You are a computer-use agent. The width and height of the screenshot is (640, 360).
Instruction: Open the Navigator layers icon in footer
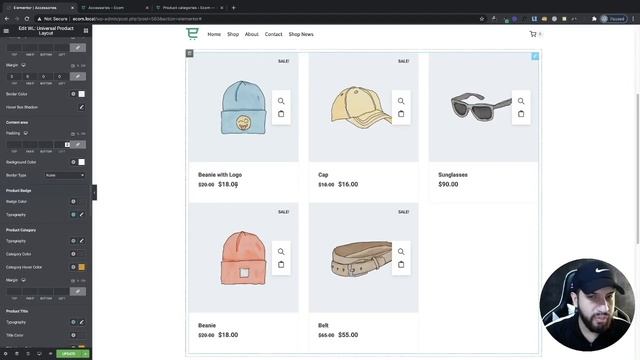[x=17, y=353]
